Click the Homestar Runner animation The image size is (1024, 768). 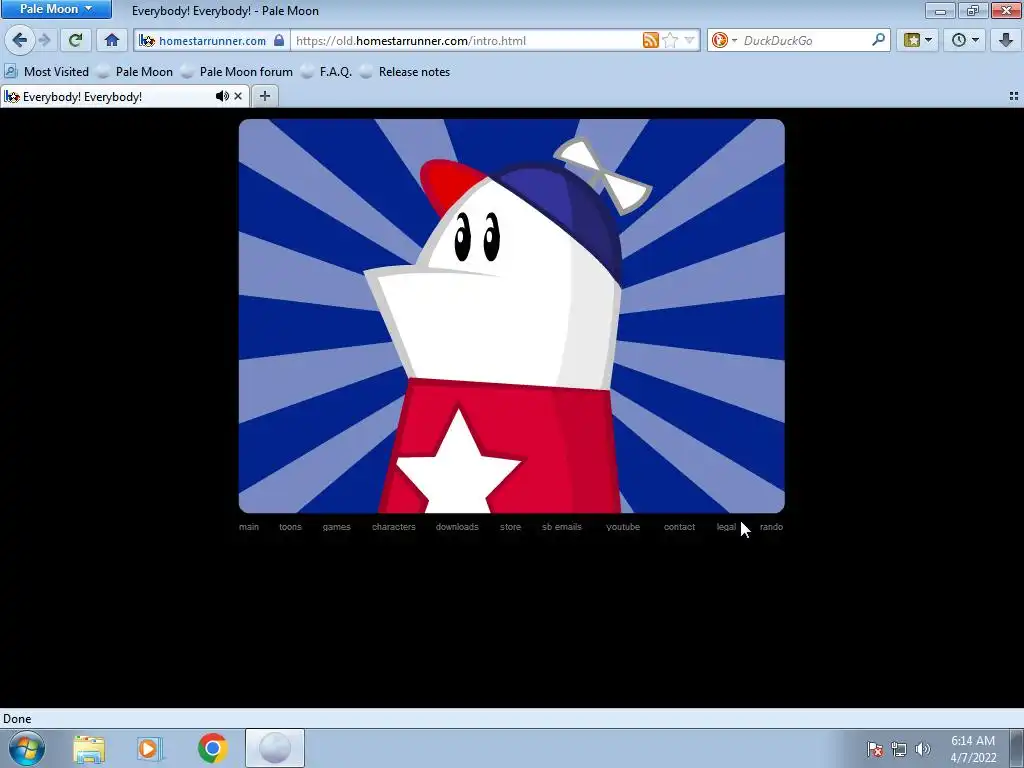pos(511,316)
